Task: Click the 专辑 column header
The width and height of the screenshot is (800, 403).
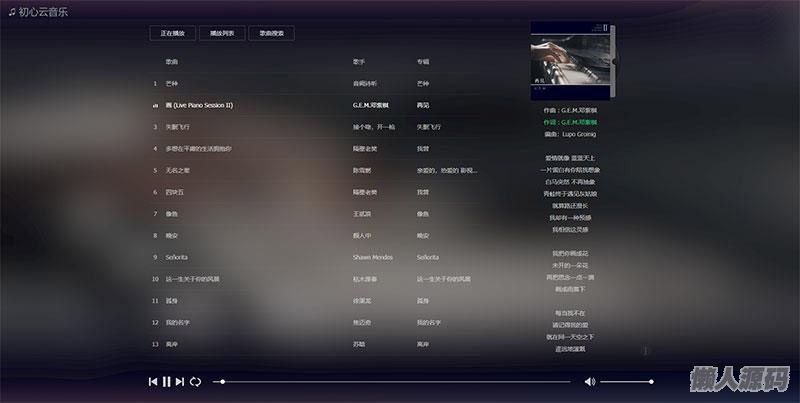Action: coord(423,62)
